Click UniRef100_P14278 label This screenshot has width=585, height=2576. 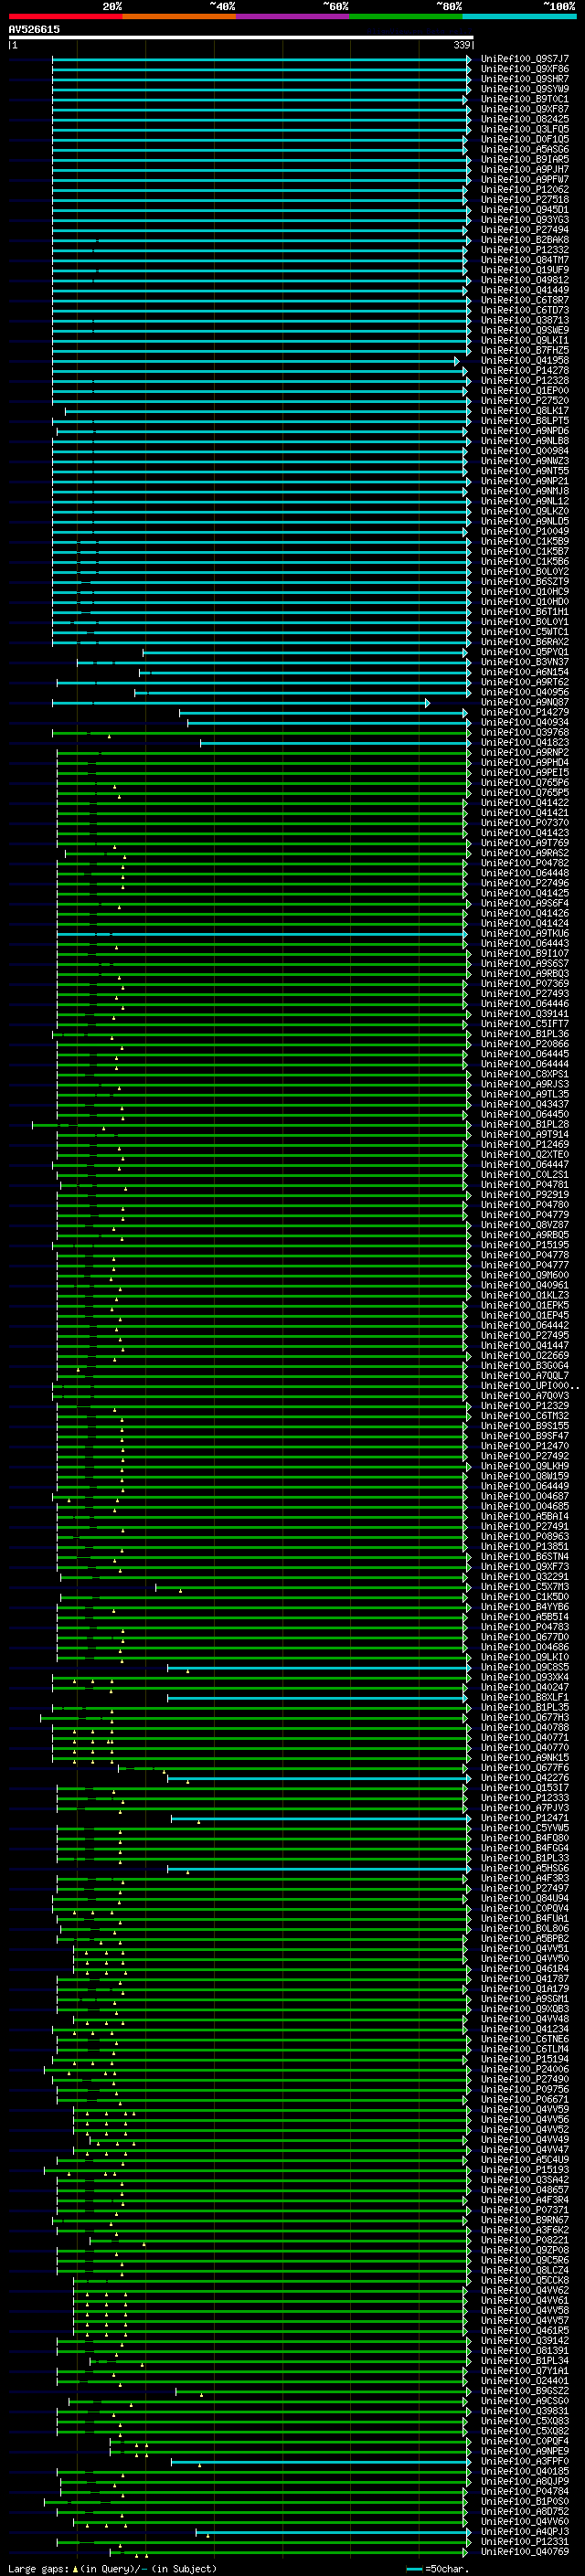coord(525,370)
